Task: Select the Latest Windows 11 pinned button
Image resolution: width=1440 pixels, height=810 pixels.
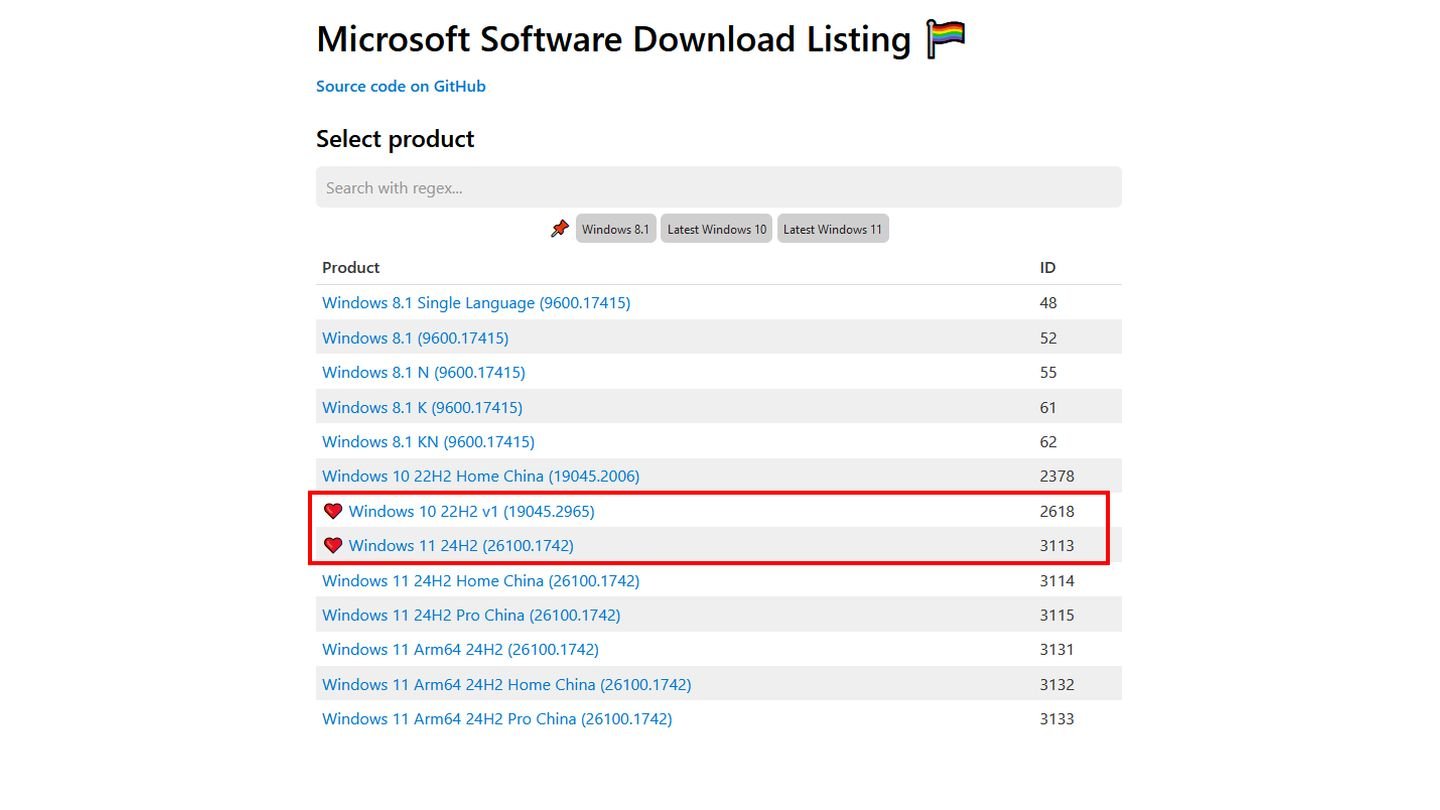Action: (833, 229)
